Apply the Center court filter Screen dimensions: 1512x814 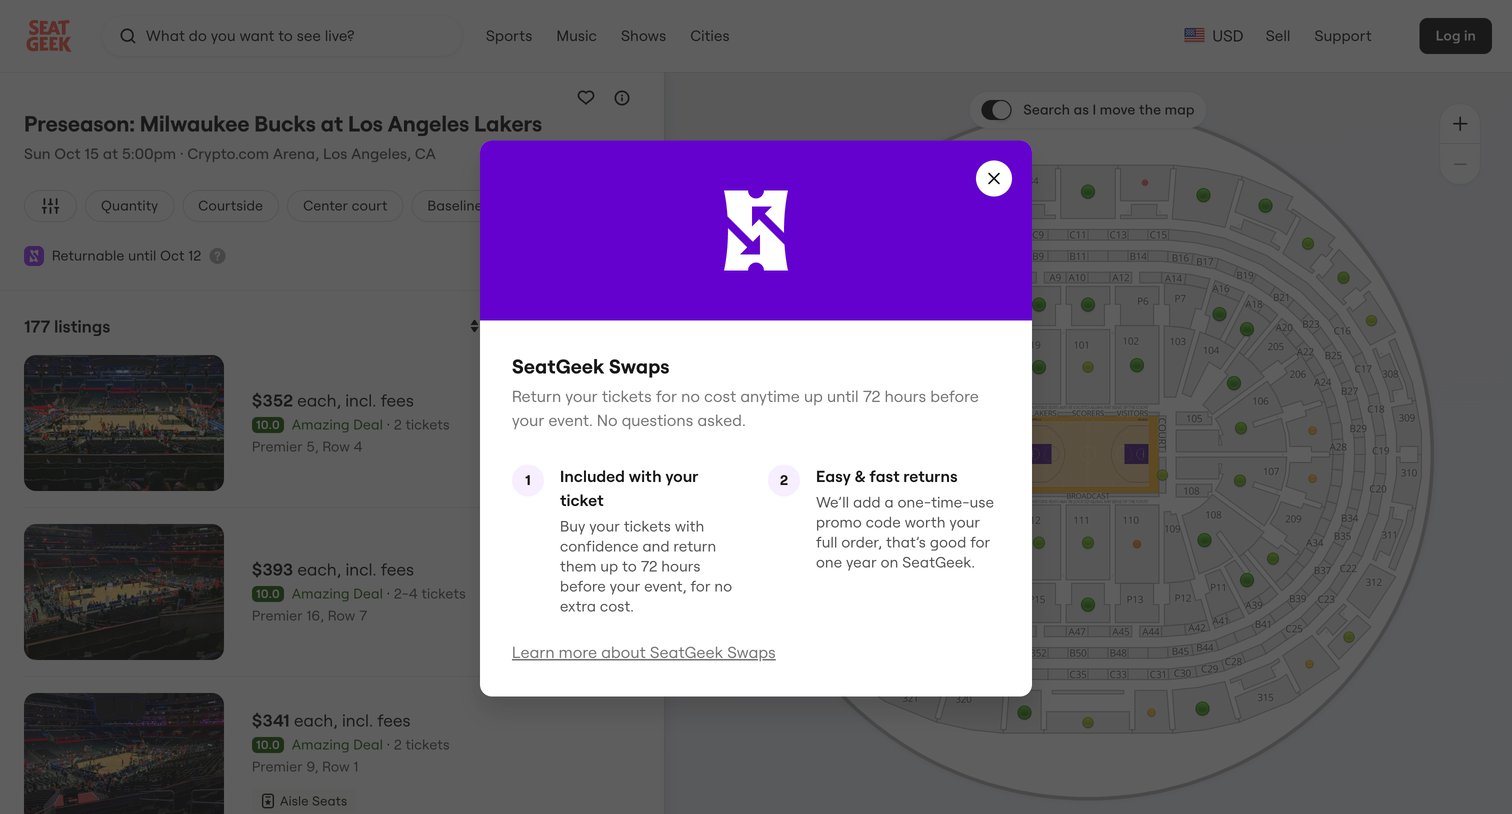pos(345,206)
